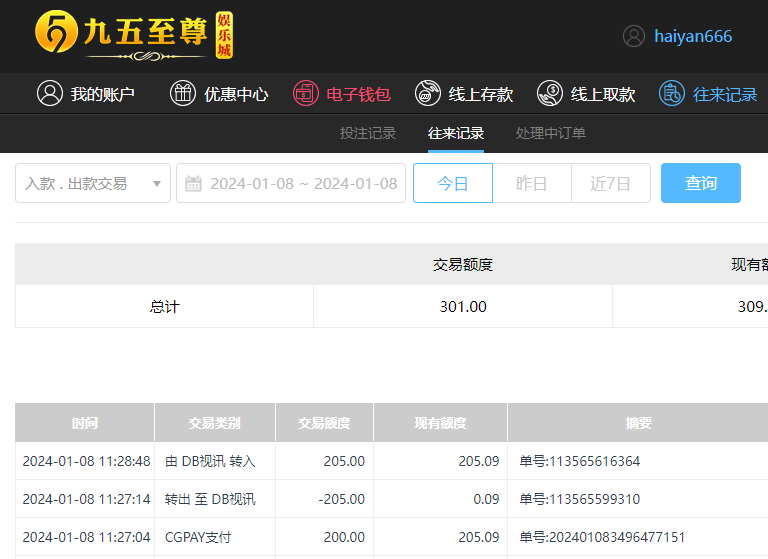768x559 pixels.
Task: Select the 今日 date filter
Action: pos(453,183)
